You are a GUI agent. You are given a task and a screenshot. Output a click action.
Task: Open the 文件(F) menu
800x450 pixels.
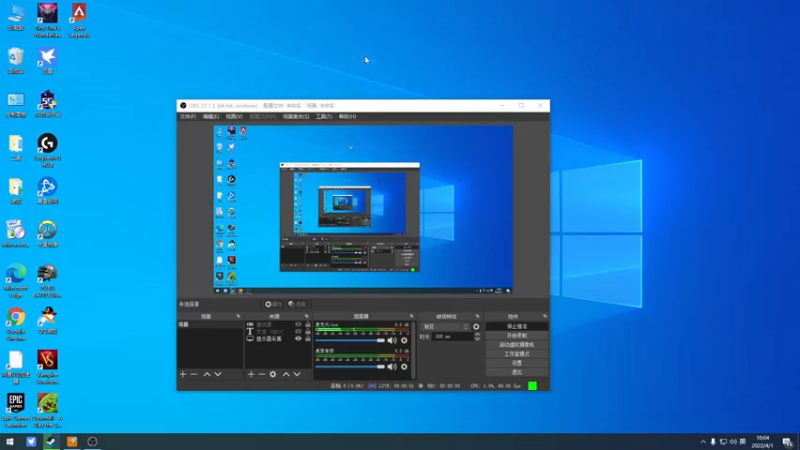click(188, 117)
